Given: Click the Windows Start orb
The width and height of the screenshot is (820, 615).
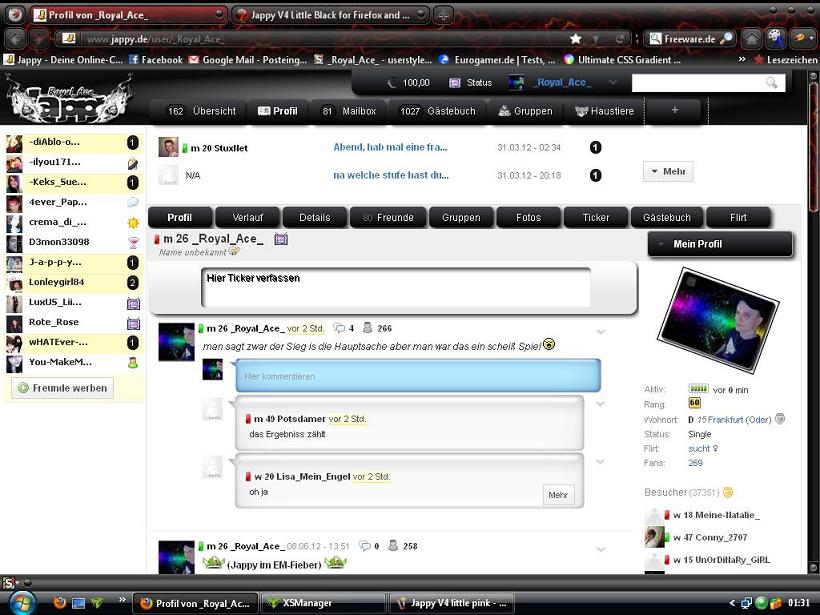Looking at the screenshot, I should pos(22,602).
